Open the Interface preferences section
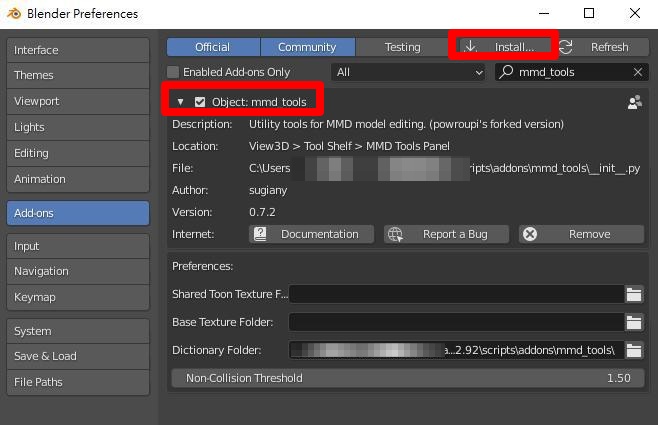658x425 pixels. pos(78,50)
